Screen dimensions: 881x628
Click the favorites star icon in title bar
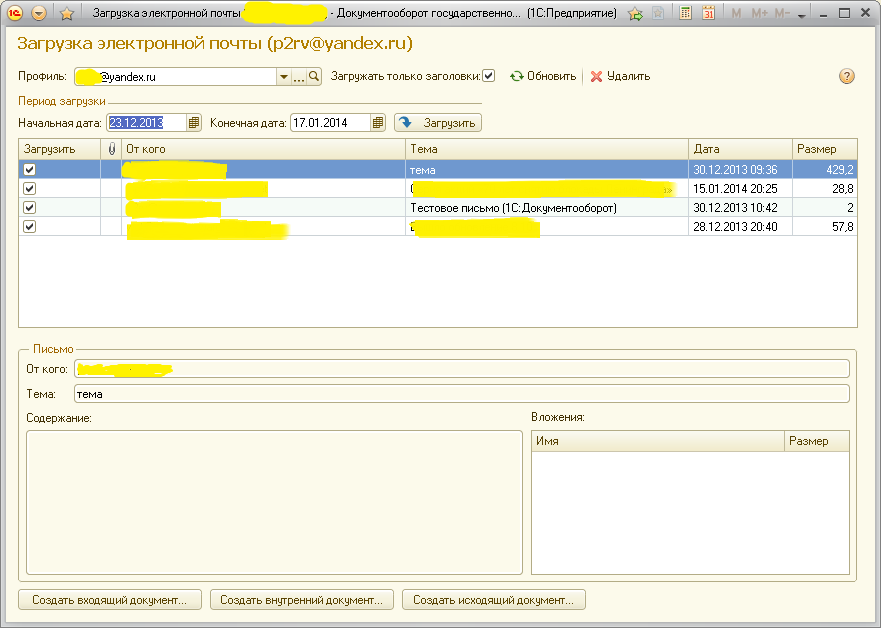(x=67, y=13)
